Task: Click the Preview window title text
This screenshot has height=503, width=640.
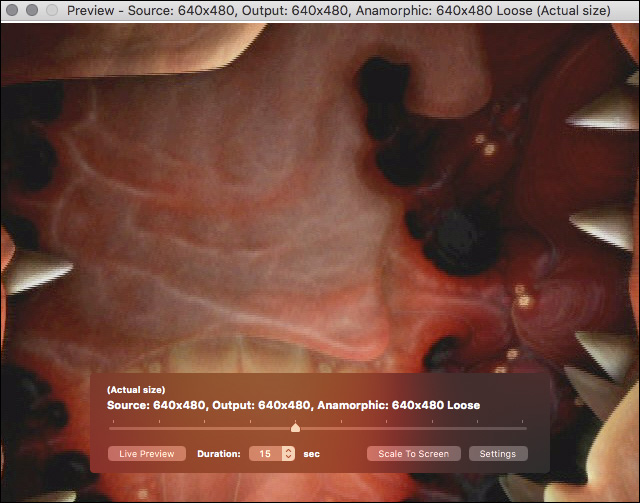Action: [339, 10]
